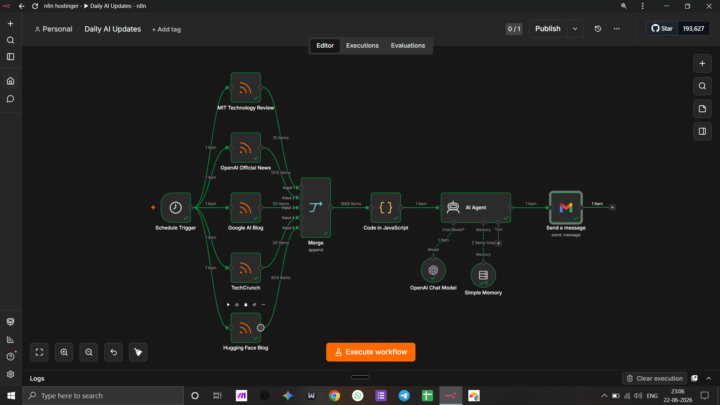
Task: Open the chat icon in sidebar
Action: (x=11, y=99)
